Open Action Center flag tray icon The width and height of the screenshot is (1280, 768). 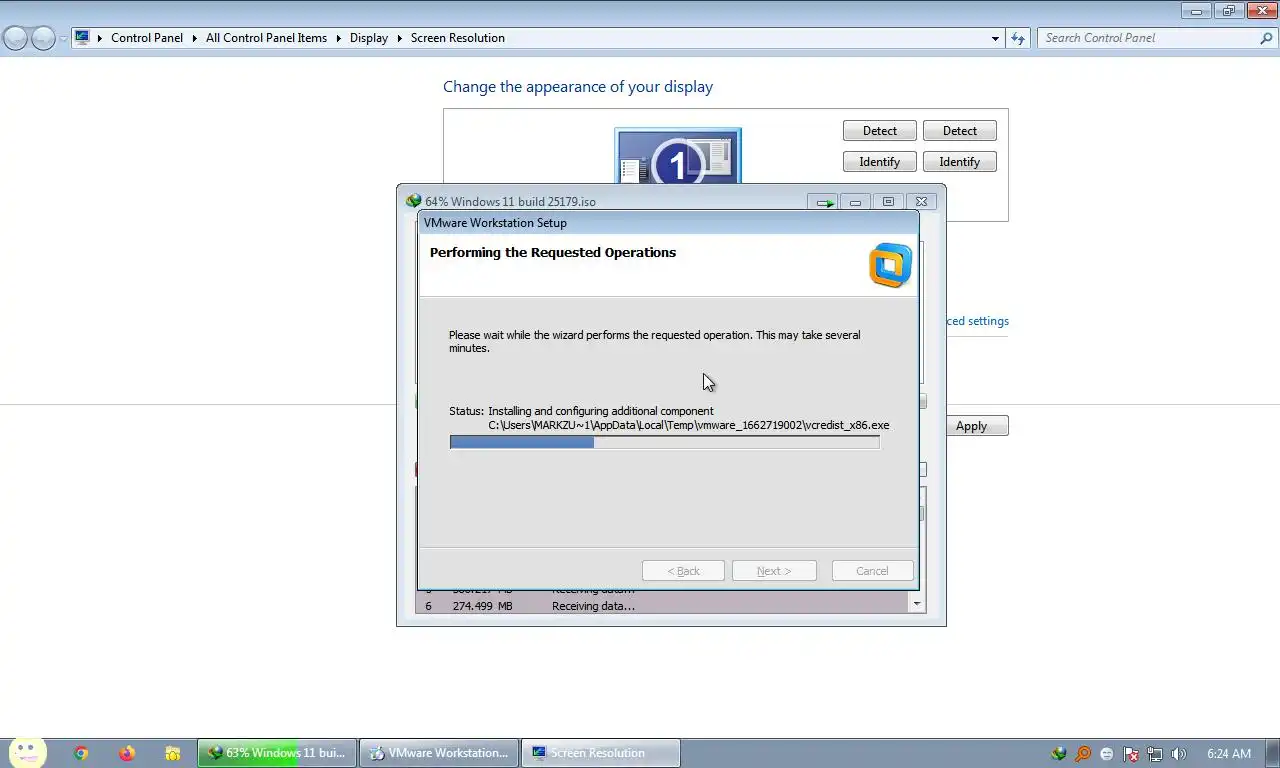pyautogui.click(x=1131, y=754)
